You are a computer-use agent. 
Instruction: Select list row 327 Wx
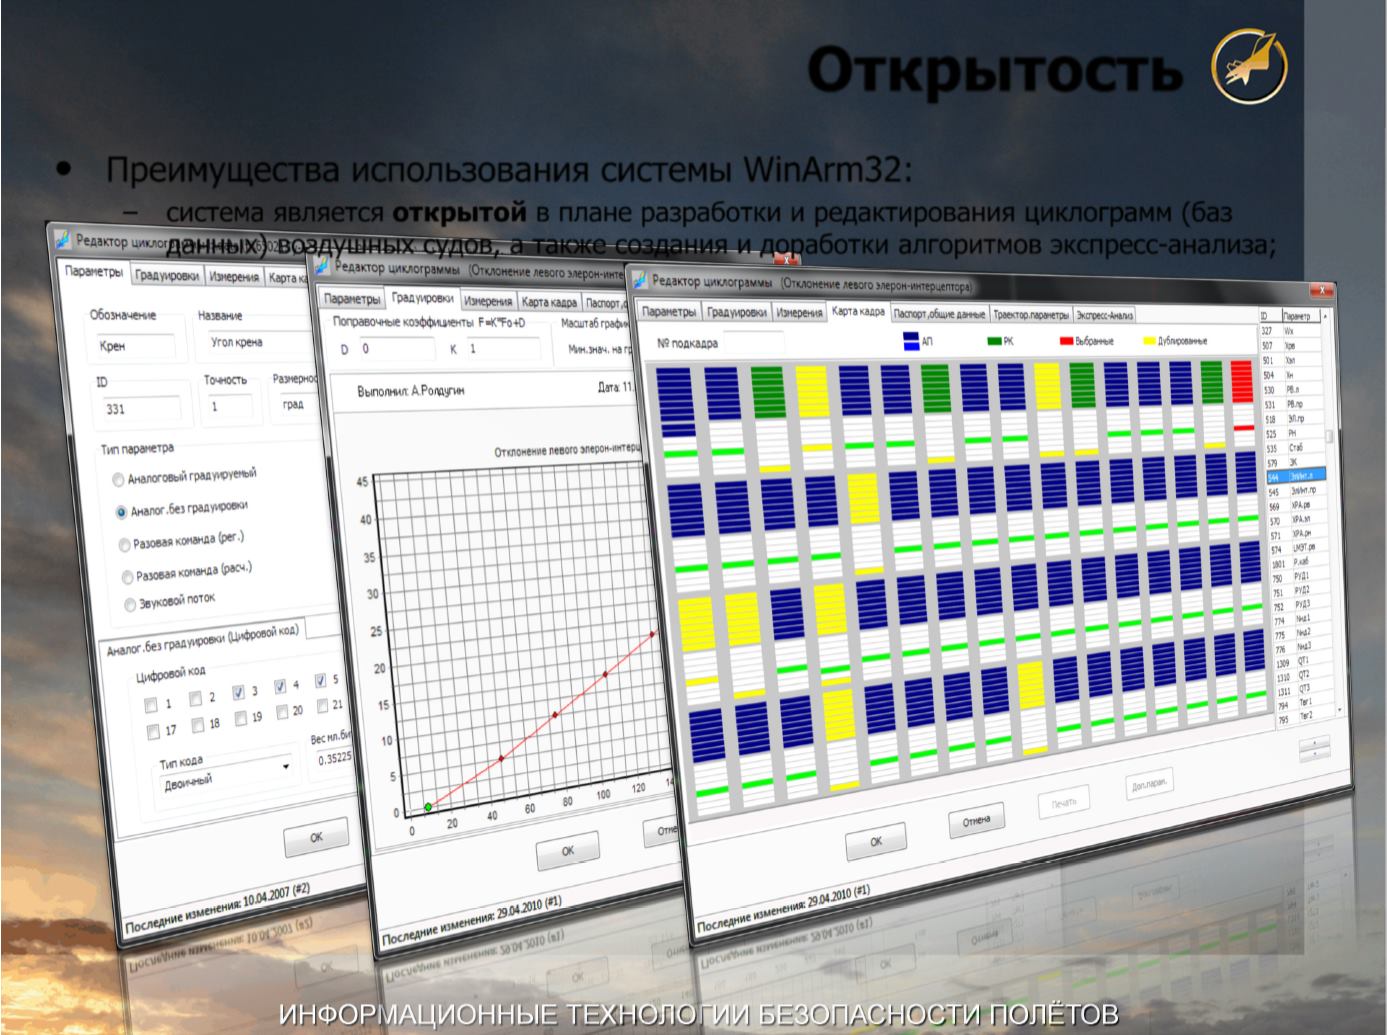click(x=1289, y=329)
